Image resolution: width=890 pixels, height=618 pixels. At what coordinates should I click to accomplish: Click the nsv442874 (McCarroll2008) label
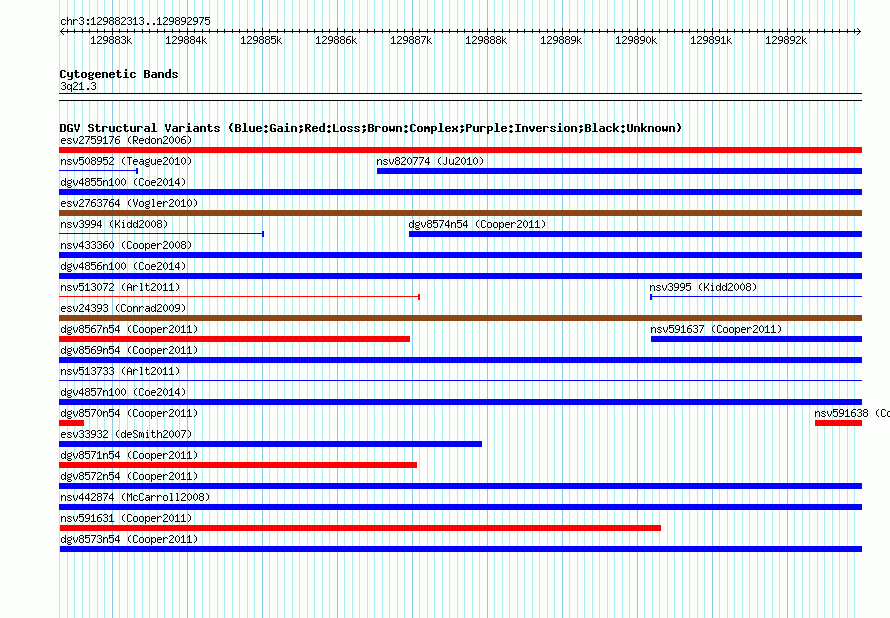135,497
